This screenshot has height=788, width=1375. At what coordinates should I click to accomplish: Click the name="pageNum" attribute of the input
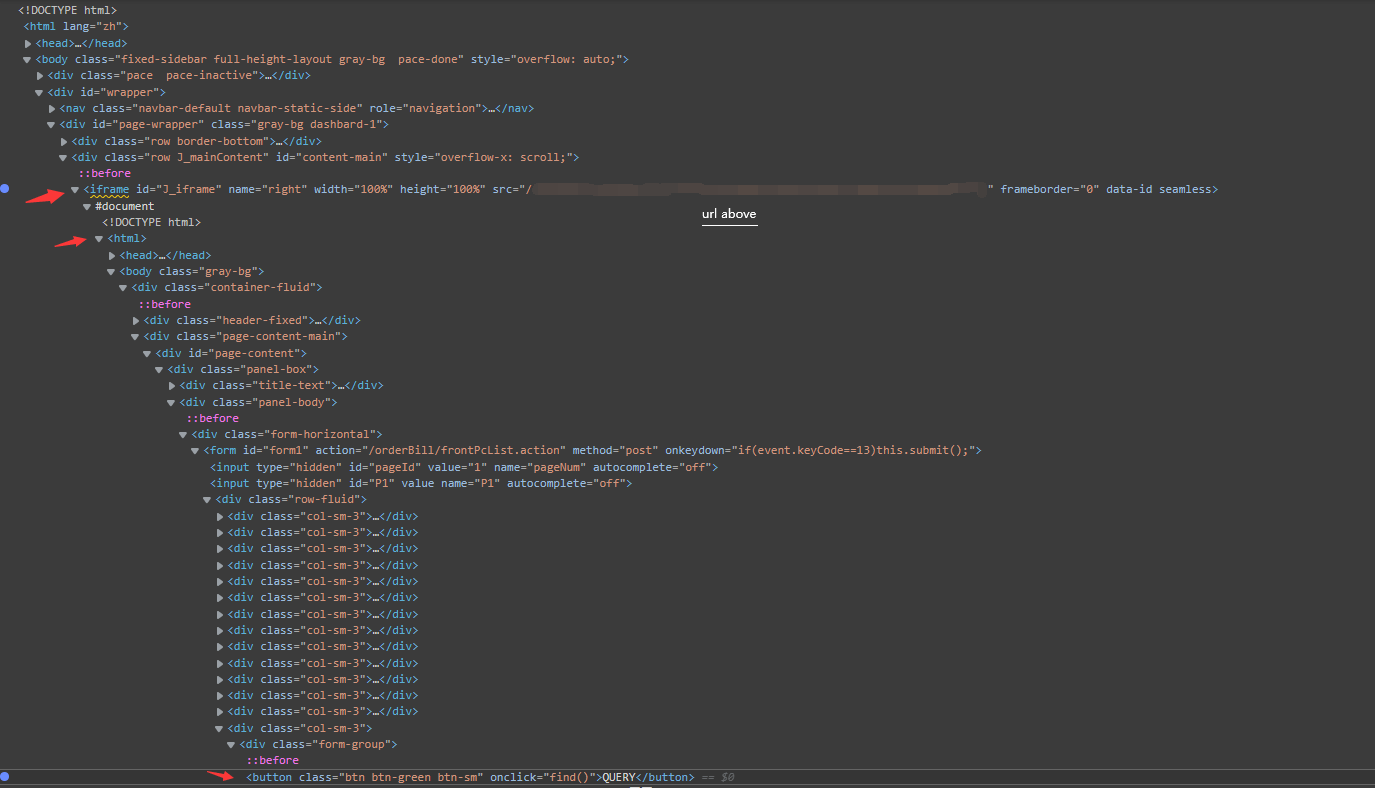[x=541, y=467]
